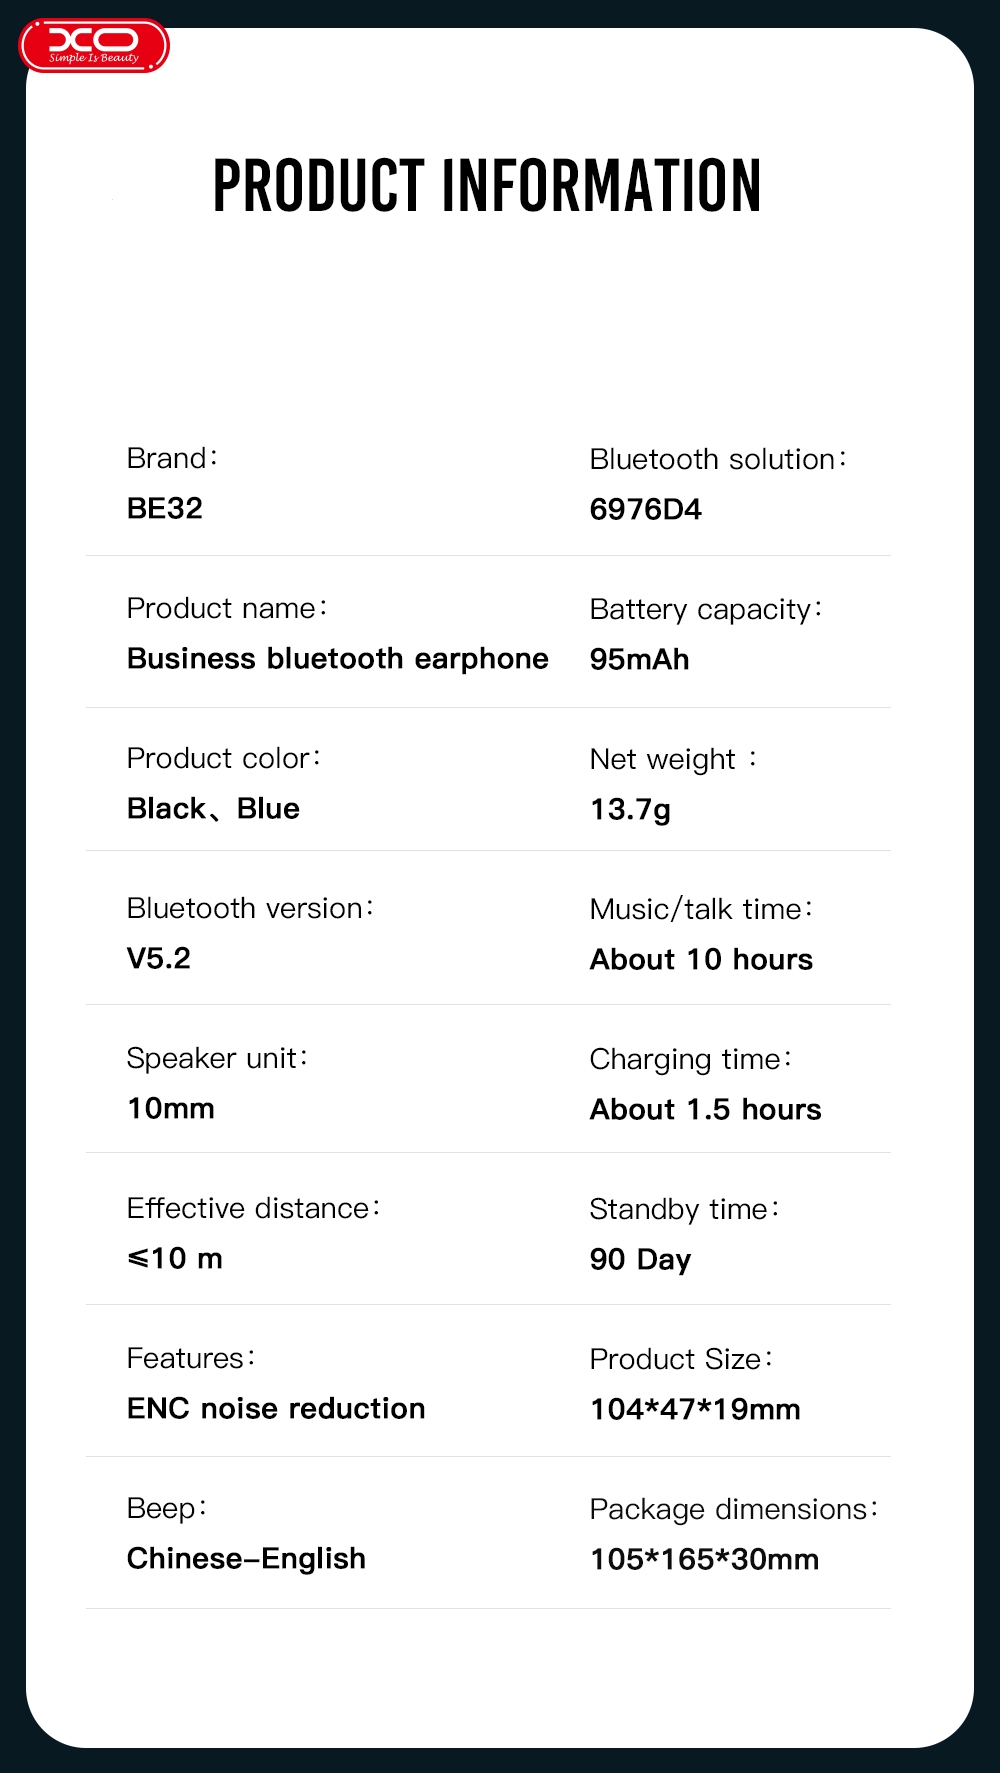This screenshot has width=1000, height=1773.
Task: Click the Package dimensions label
Action: click(733, 1509)
